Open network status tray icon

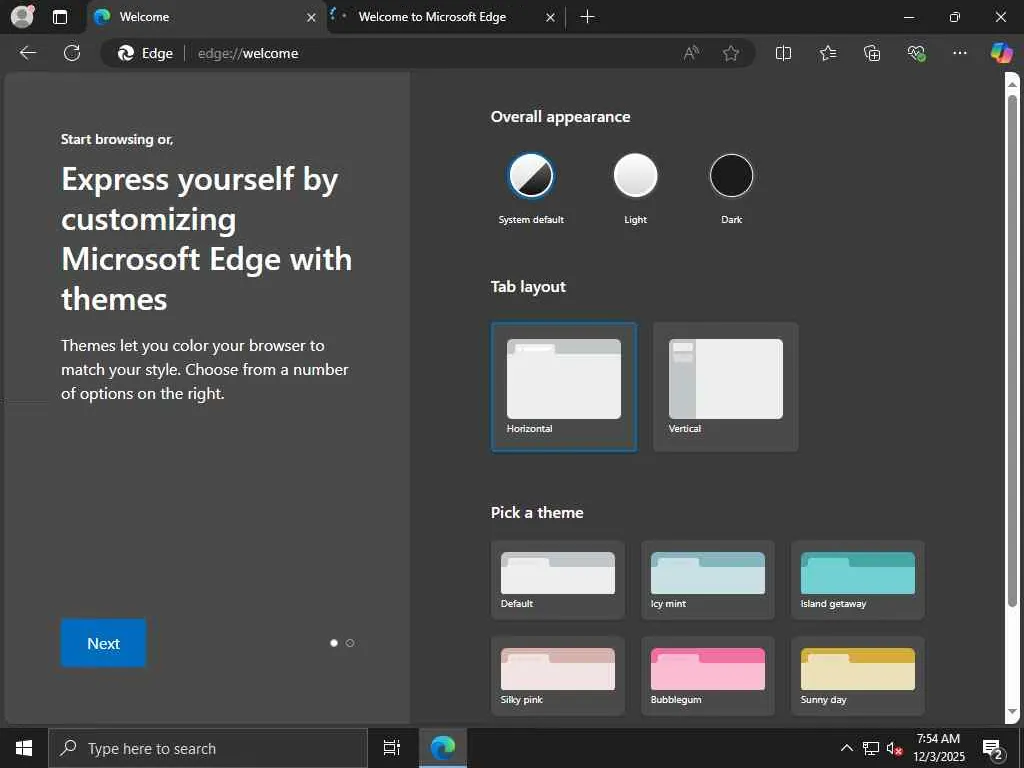(871, 748)
